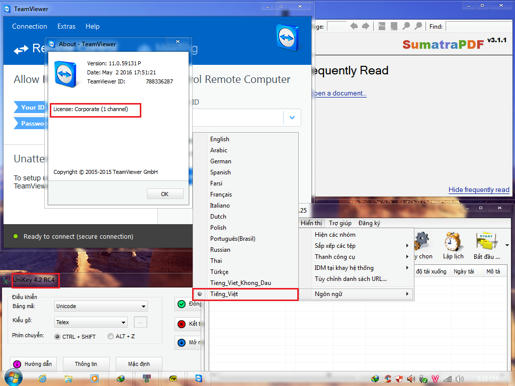Click the IDM globe icon in system tray

(x=375, y=379)
